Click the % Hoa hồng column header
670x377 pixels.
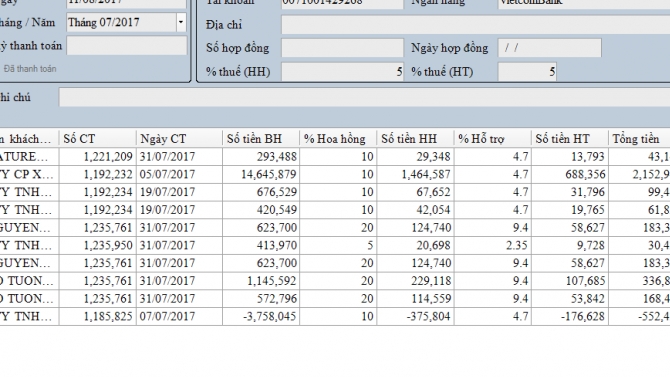pyautogui.click(x=338, y=139)
